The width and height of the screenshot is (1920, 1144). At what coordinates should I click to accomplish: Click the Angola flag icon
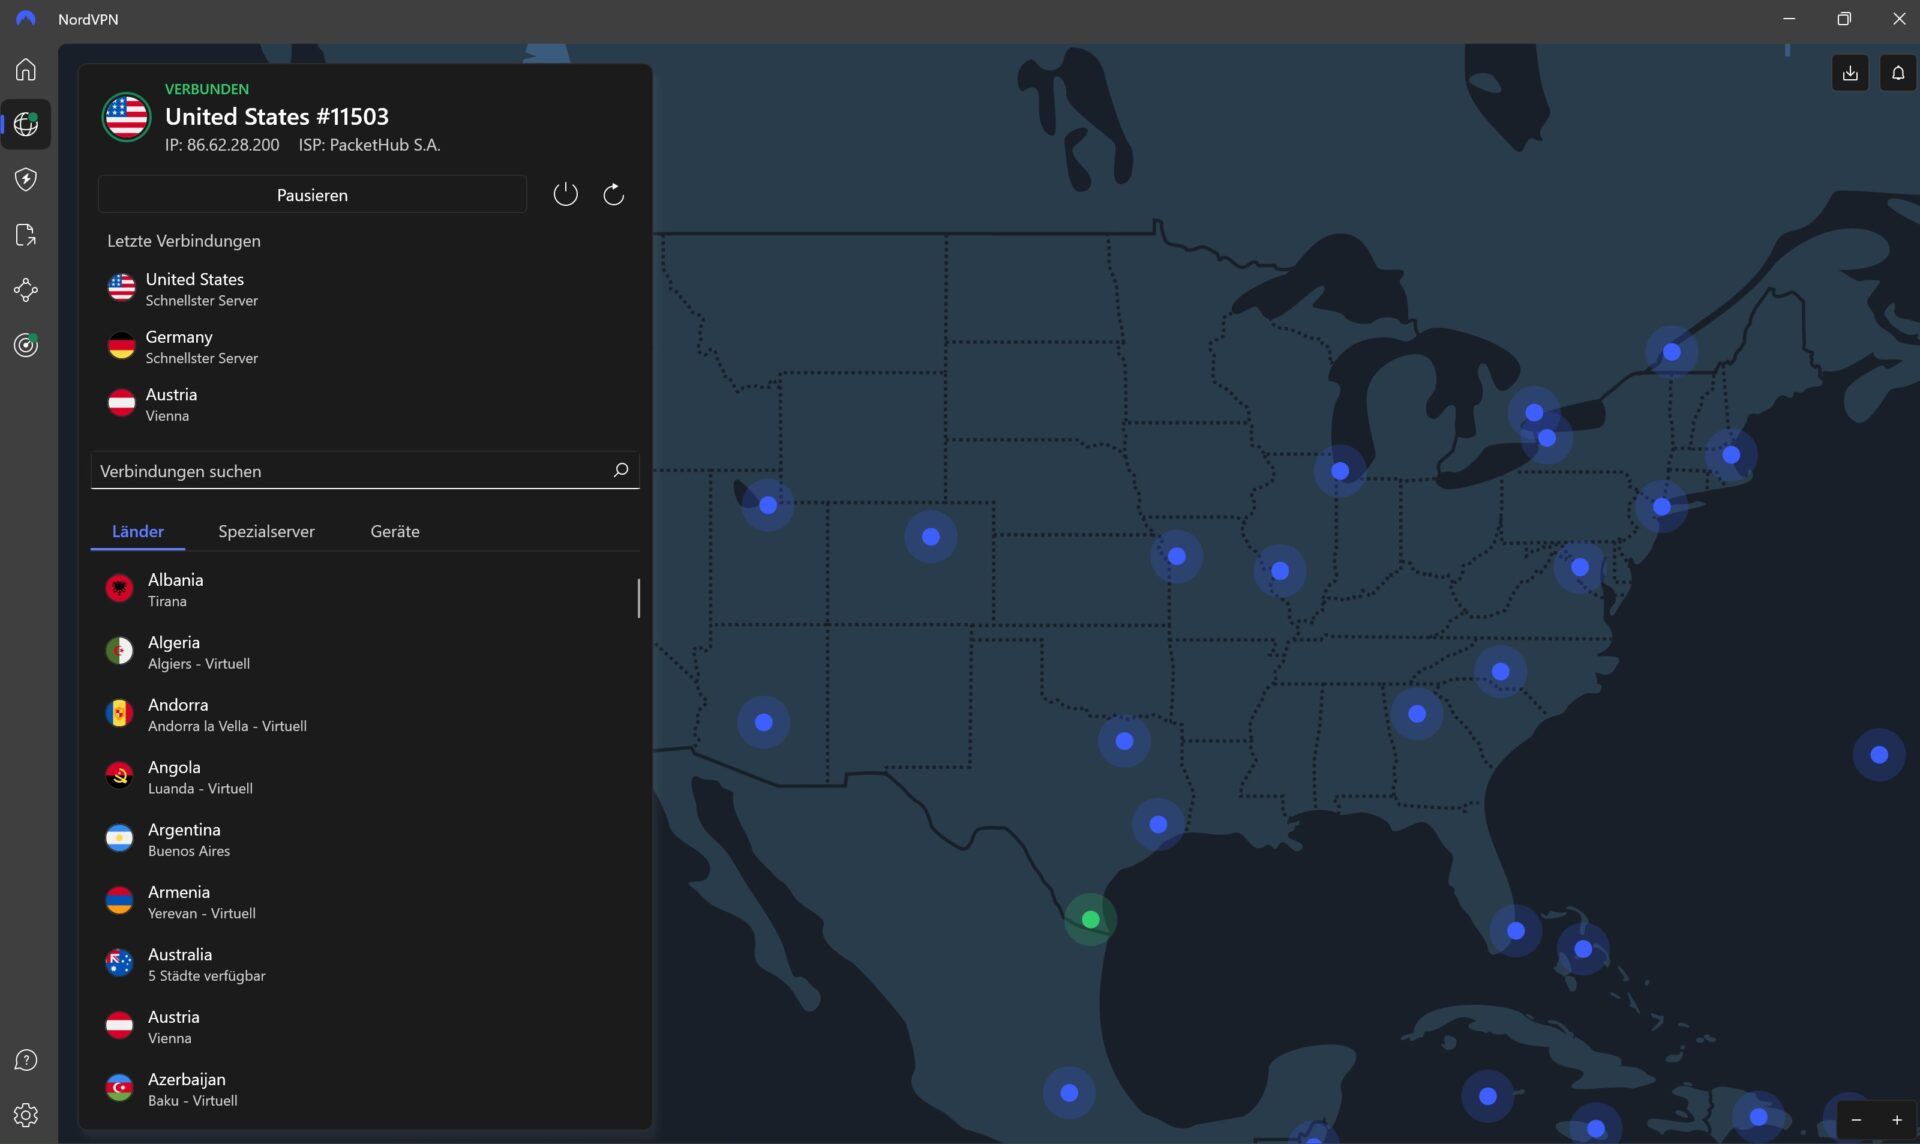click(119, 776)
